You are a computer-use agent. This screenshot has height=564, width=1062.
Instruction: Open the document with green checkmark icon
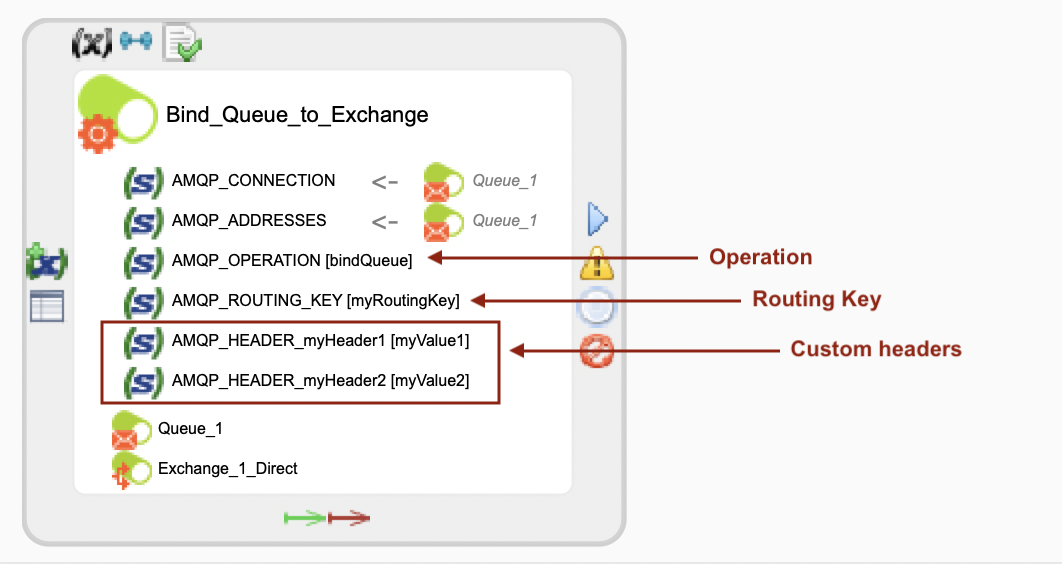[x=182, y=42]
